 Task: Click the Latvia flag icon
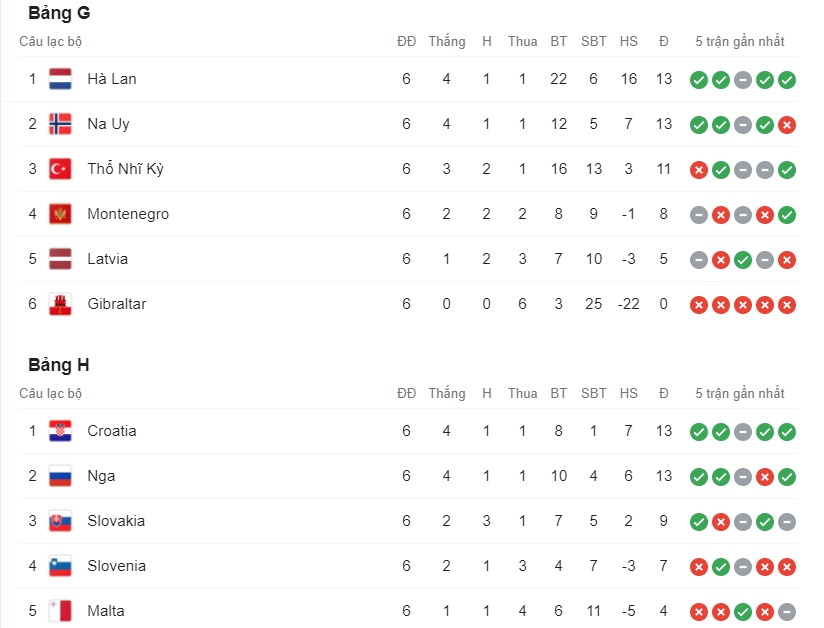point(60,259)
